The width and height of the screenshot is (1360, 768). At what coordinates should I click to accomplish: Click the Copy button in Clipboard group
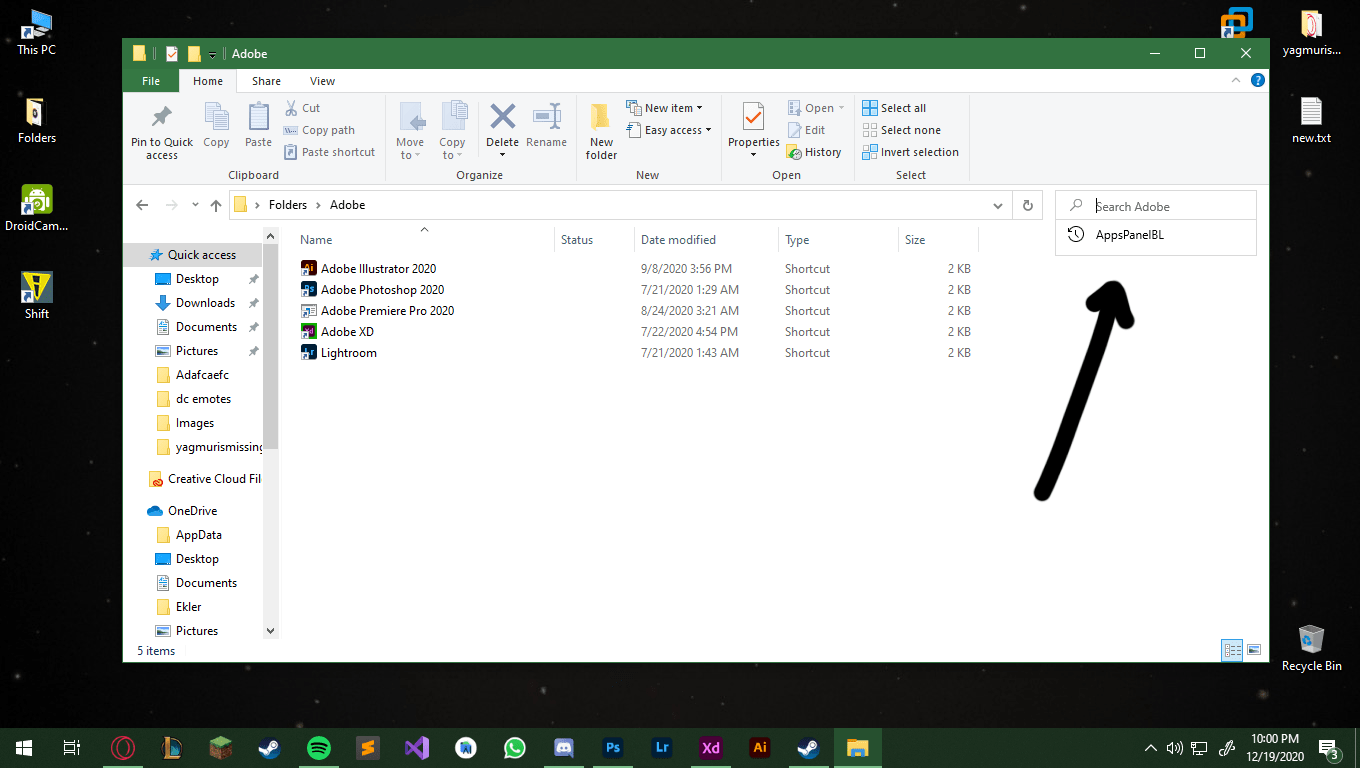[x=216, y=126]
